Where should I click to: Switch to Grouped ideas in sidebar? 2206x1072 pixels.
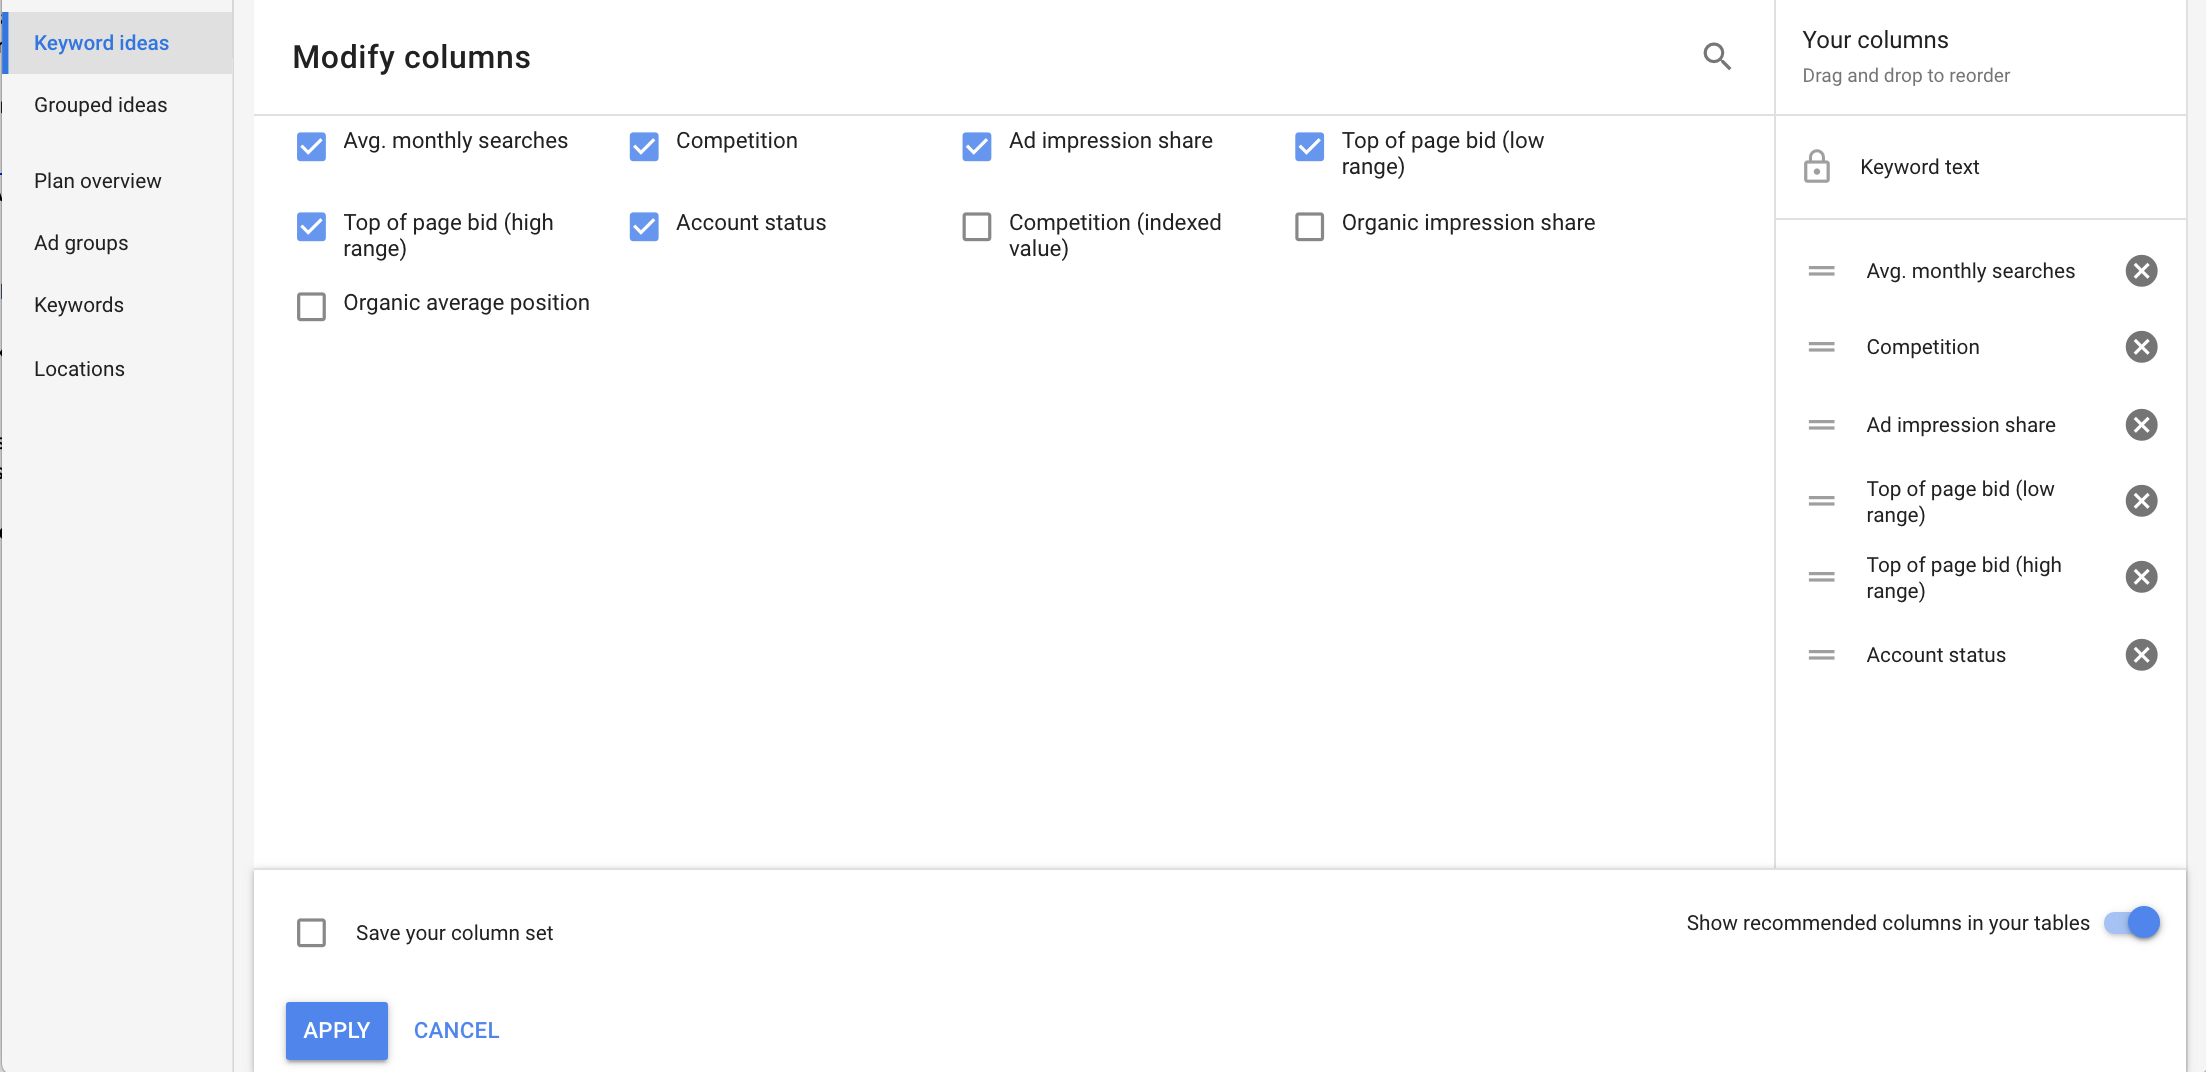click(x=100, y=104)
